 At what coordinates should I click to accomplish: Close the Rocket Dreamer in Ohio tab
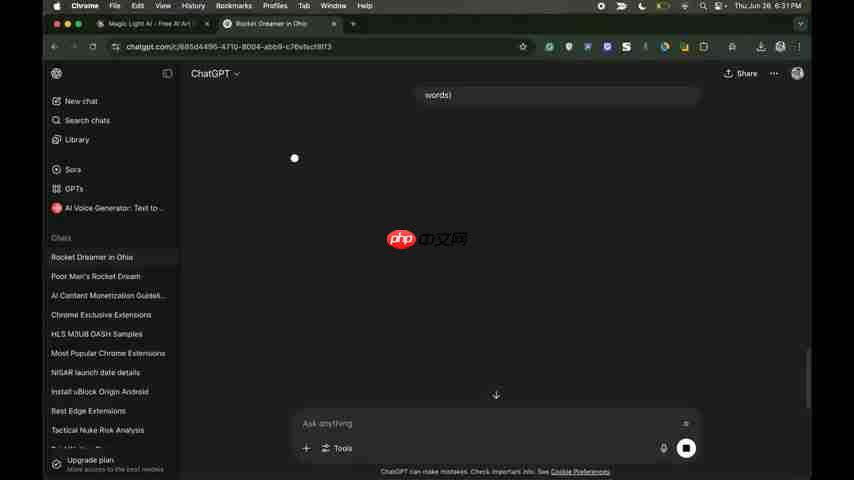334,24
